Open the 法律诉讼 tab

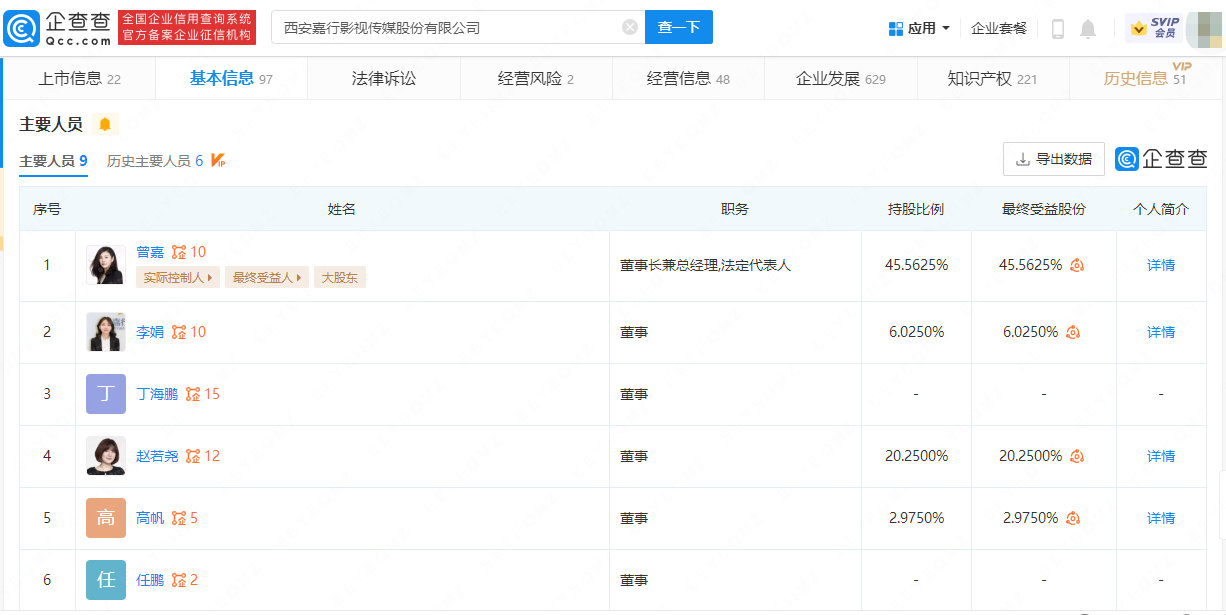[383, 77]
